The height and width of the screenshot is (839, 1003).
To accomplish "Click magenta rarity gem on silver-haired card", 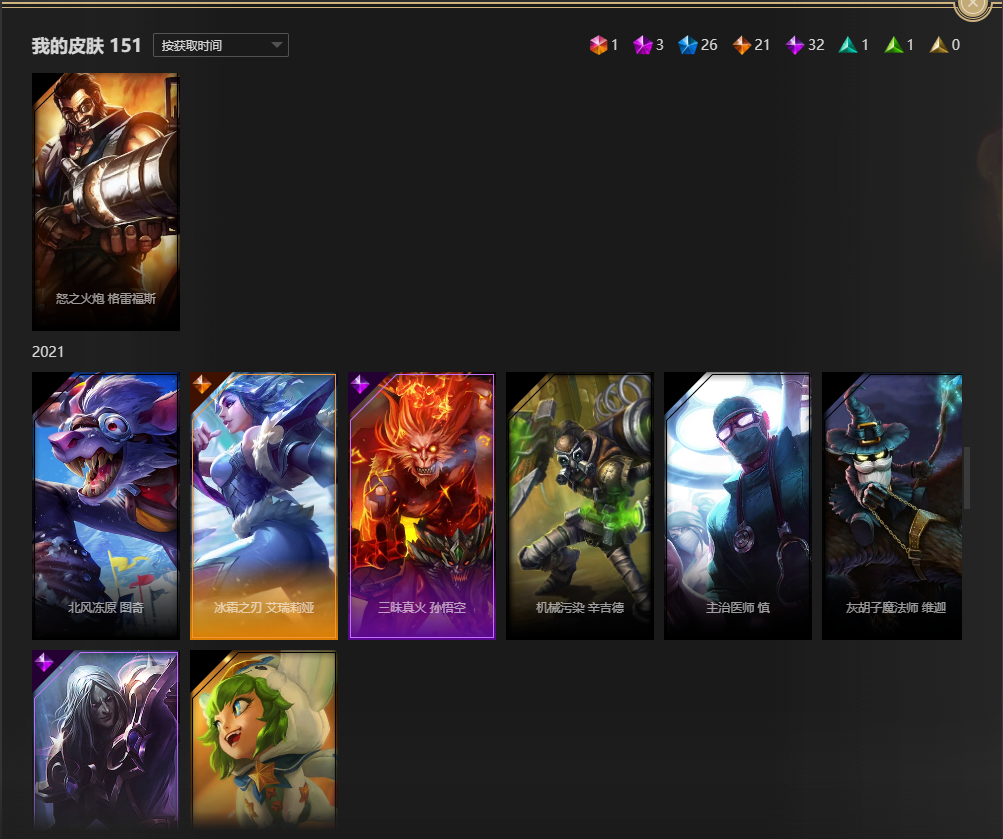I will click(44, 663).
